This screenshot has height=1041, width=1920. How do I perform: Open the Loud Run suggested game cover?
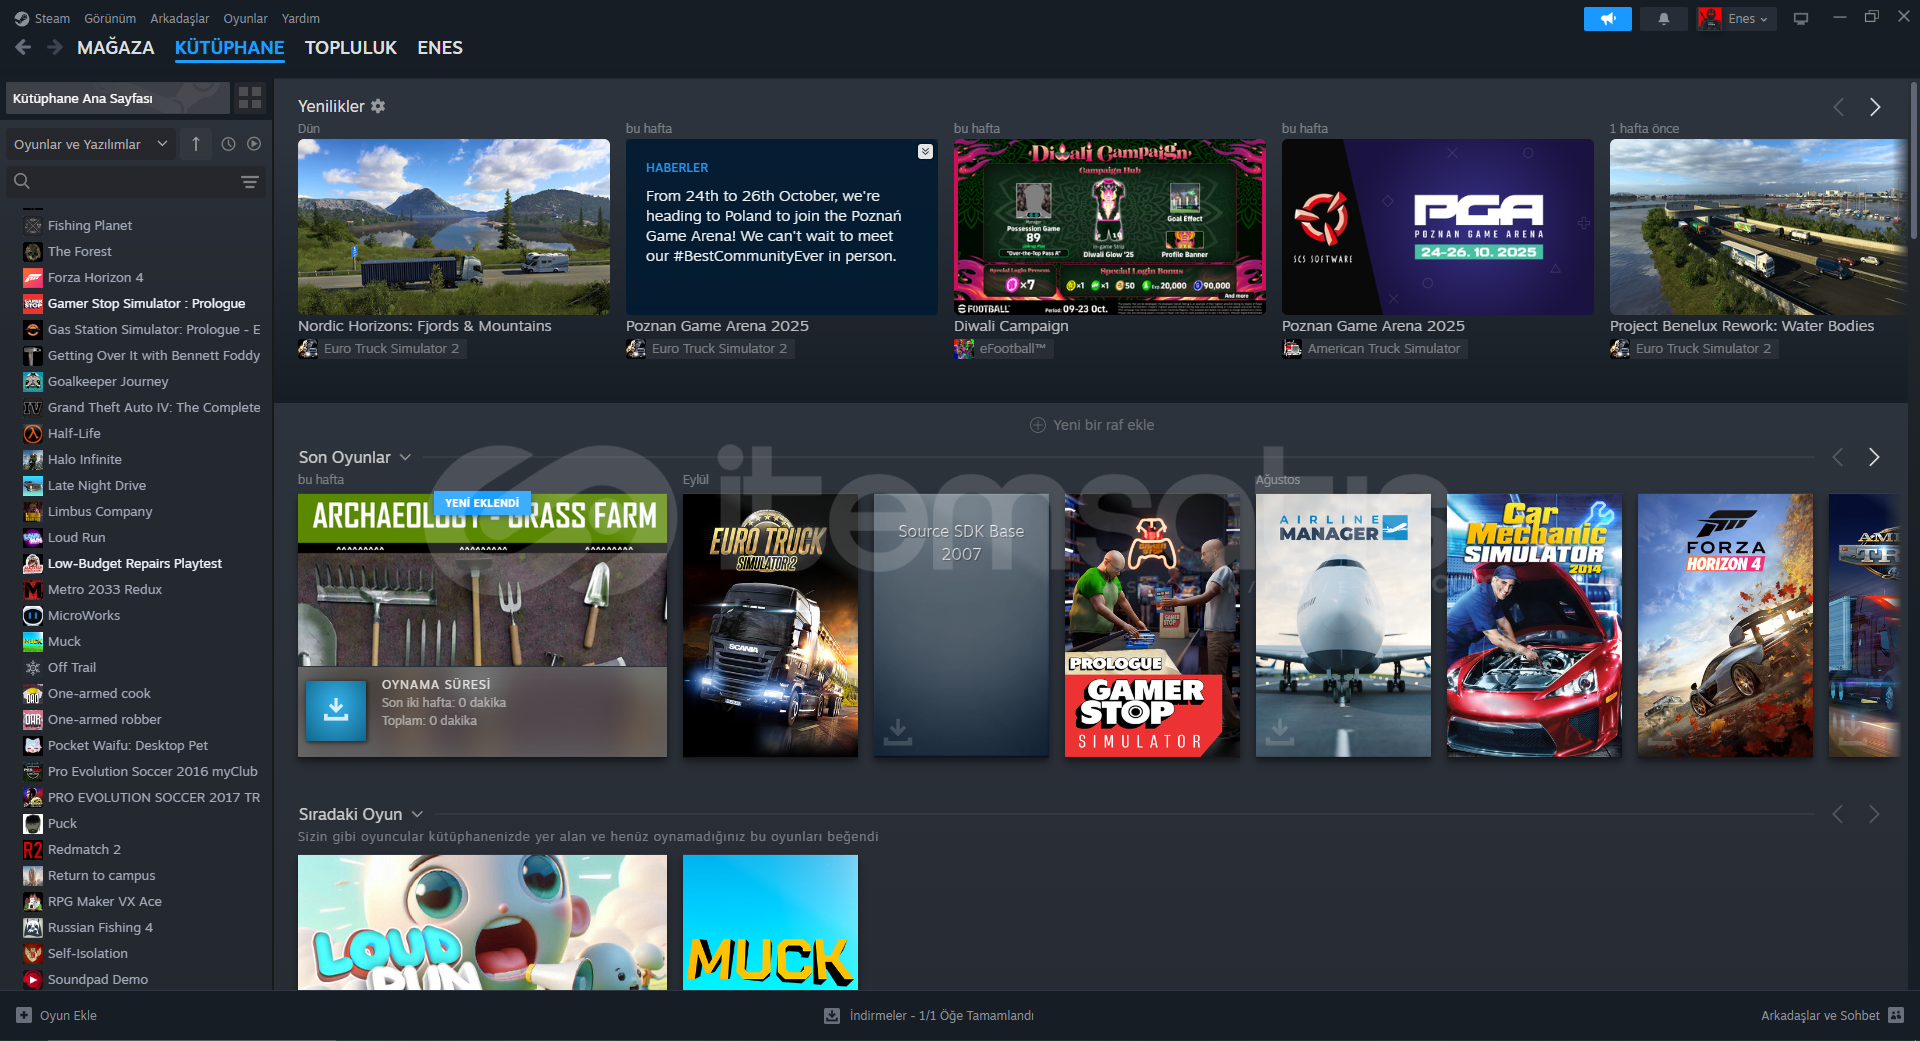482,922
